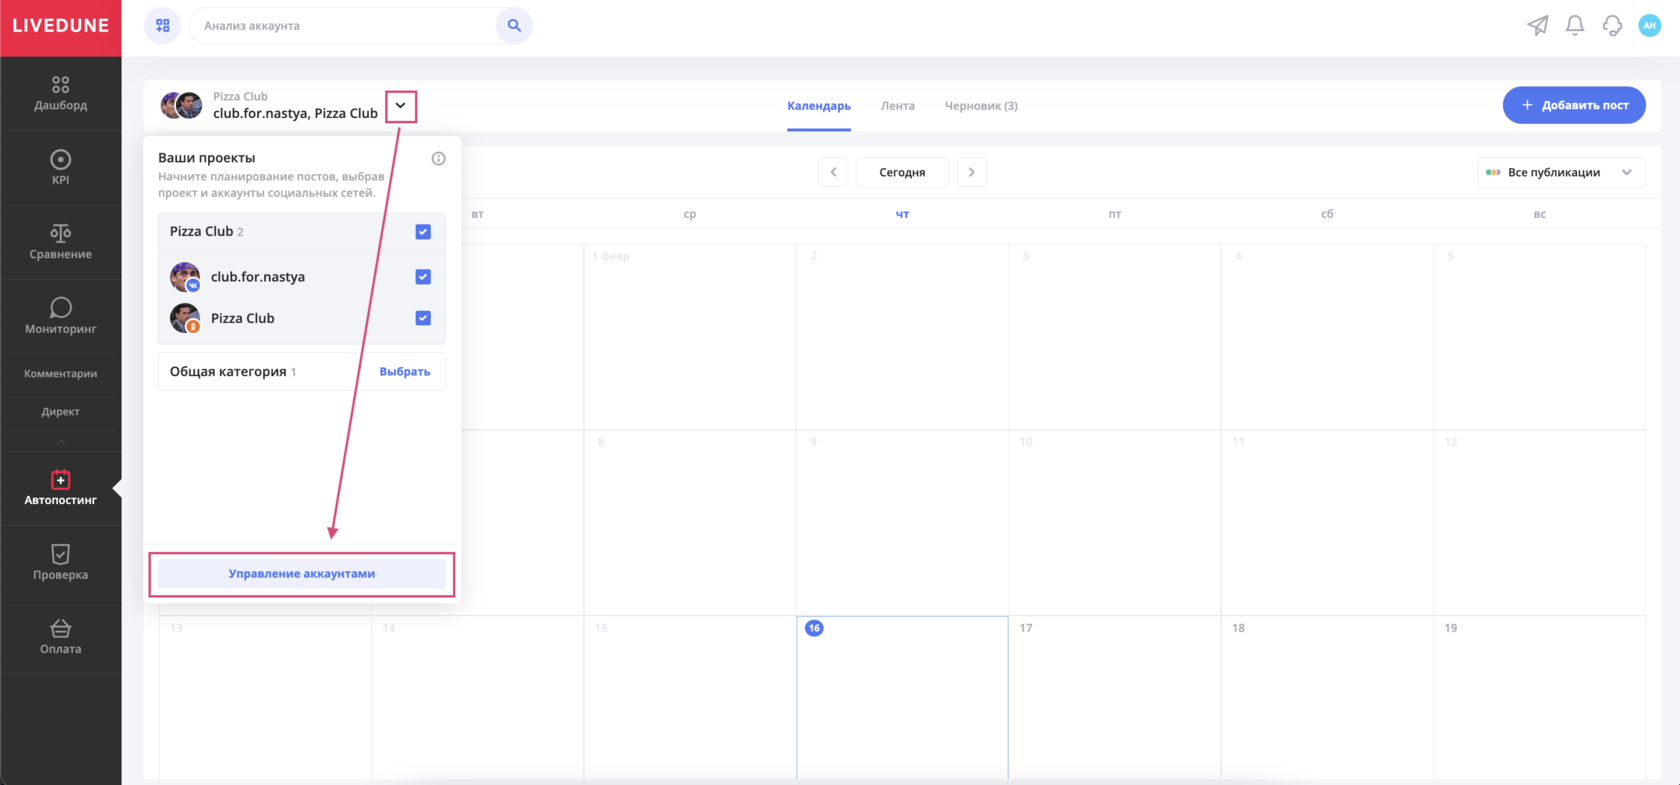The width and height of the screenshot is (1680, 785).
Task: Click the search magnifier button
Action: (x=514, y=26)
